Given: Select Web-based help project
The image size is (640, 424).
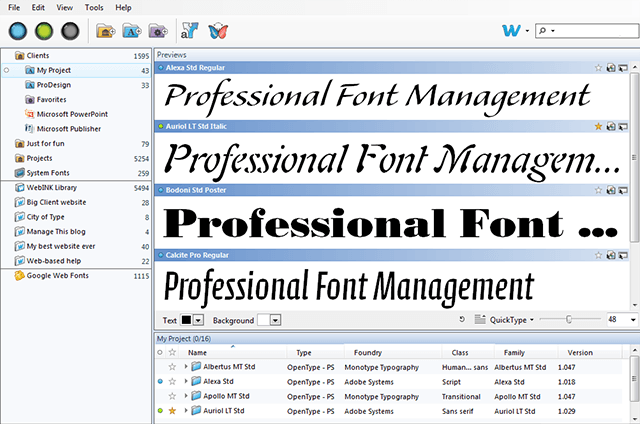Looking at the screenshot, I should pos(76,261).
